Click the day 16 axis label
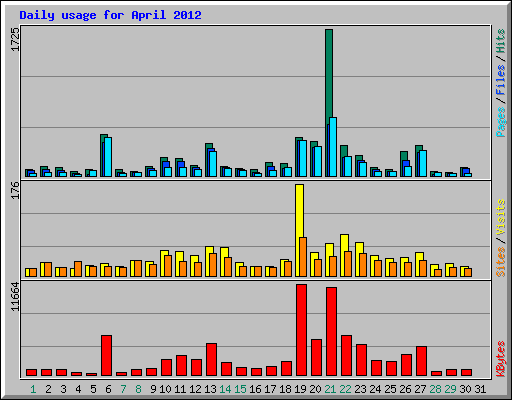Screen dimensions: 512x400 (255, 389)
